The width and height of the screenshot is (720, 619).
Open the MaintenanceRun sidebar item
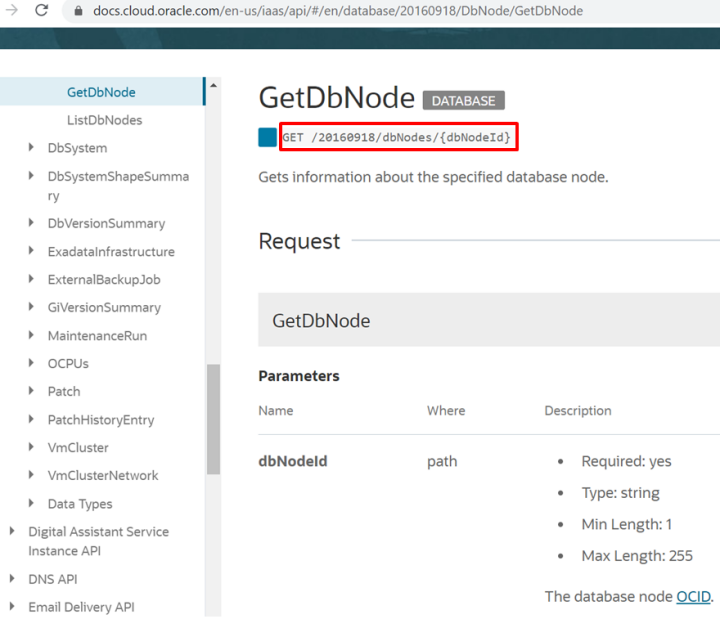[x=97, y=336]
